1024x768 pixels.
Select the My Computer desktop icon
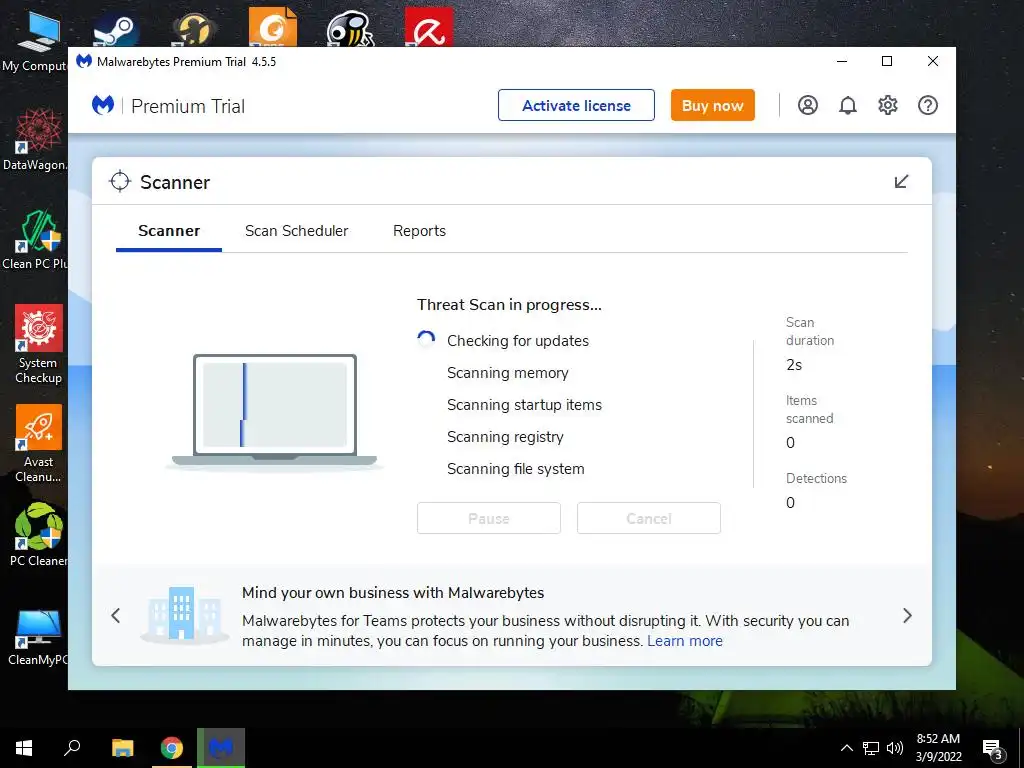(36, 42)
